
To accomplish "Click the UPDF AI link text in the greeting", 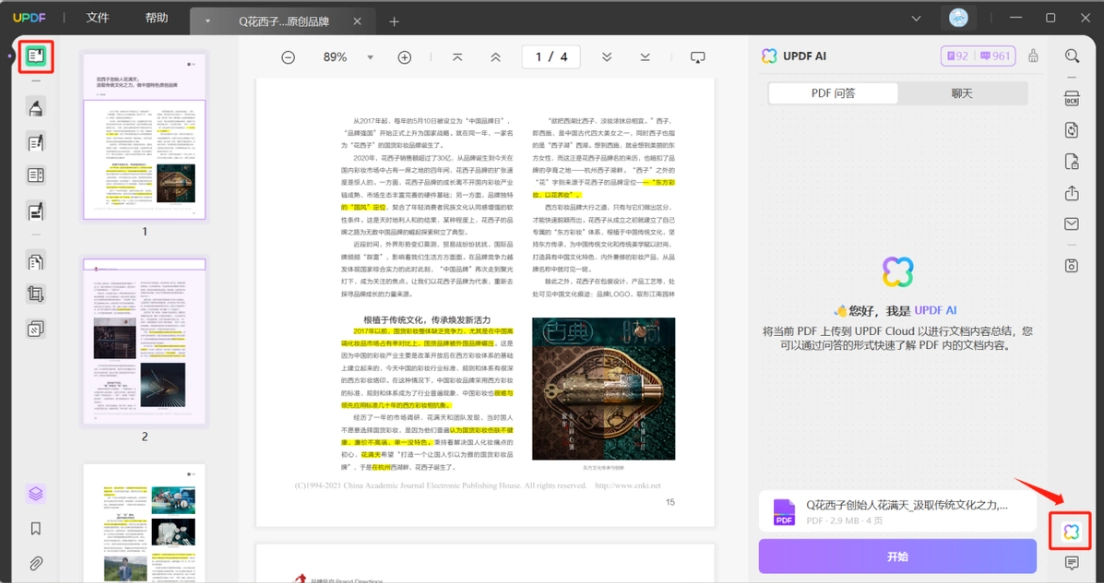I will 935,310.
